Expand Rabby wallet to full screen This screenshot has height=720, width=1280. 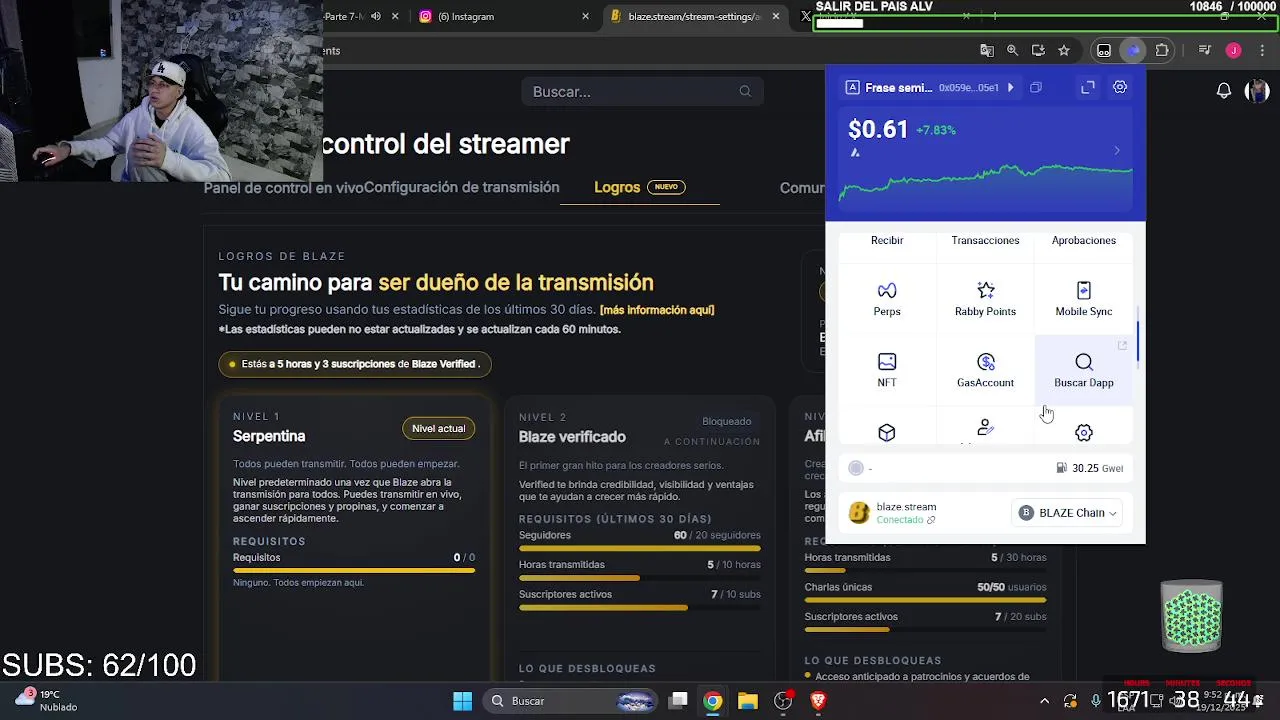click(x=1088, y=88)
